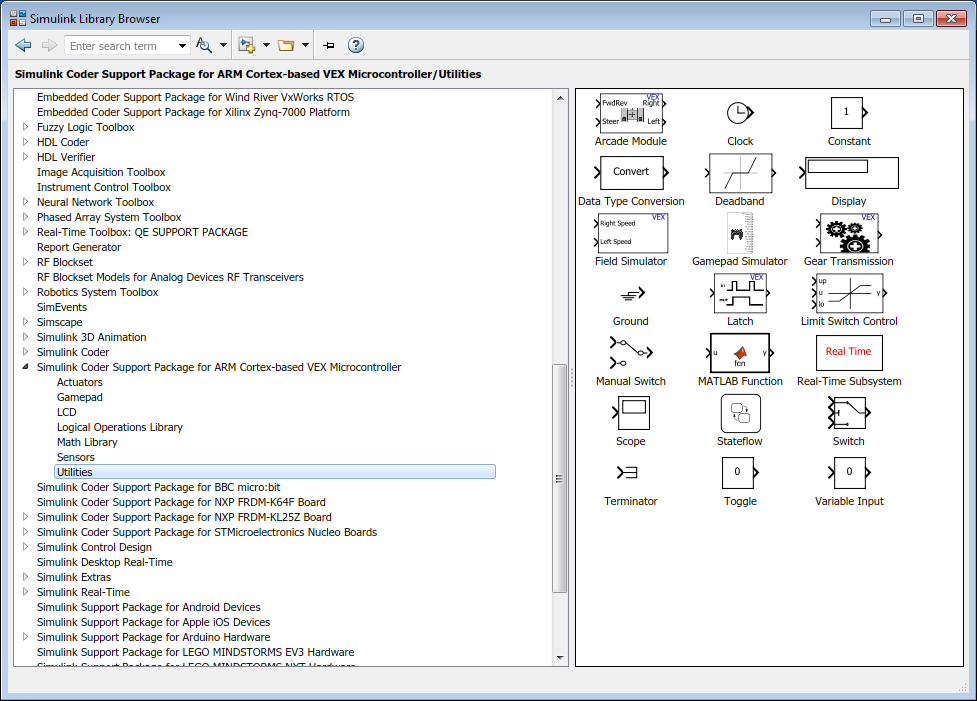
Task: Click the new model icon
Action: (x=247, y=45)
